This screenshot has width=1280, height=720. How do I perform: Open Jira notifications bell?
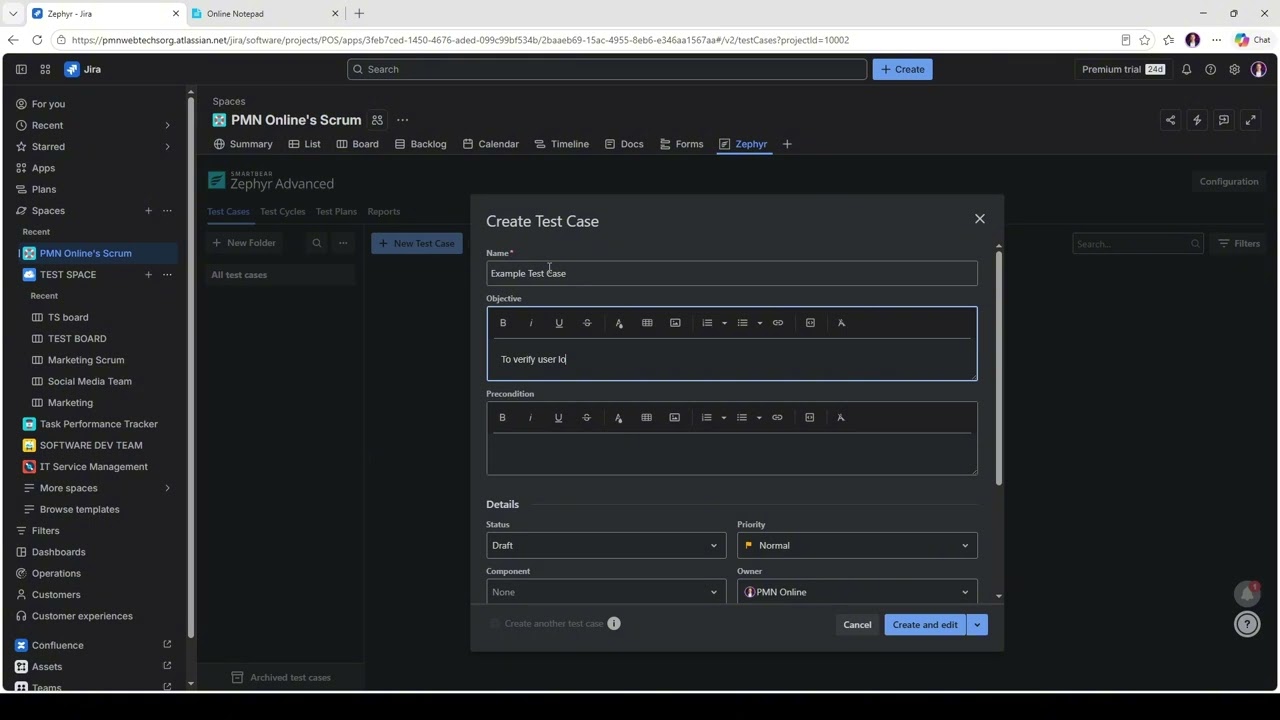click(x=1186, y=69)
